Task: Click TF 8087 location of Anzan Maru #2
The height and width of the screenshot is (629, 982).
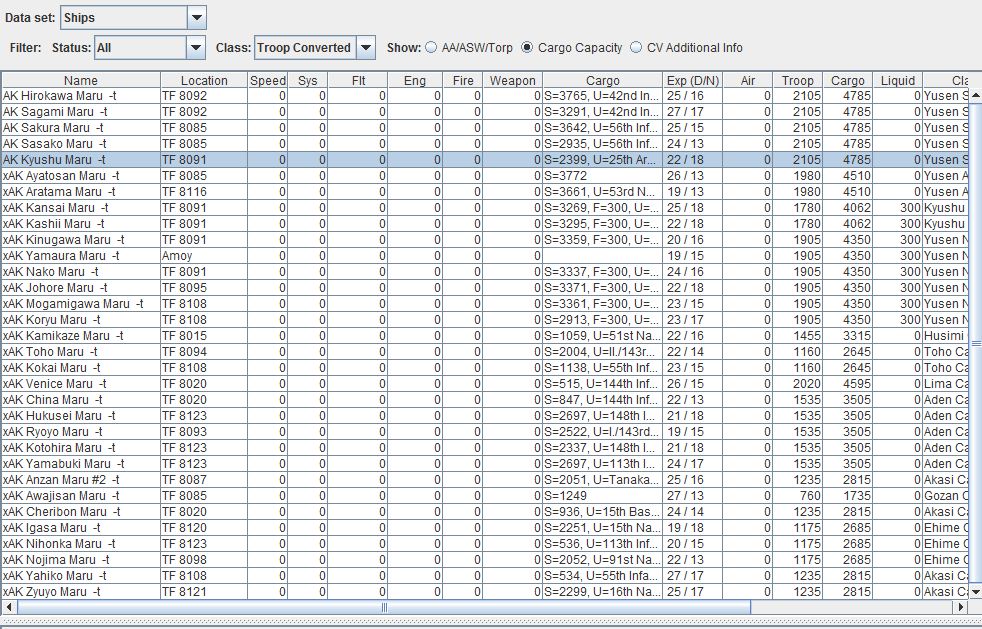Action: click(x=204, y=479)
